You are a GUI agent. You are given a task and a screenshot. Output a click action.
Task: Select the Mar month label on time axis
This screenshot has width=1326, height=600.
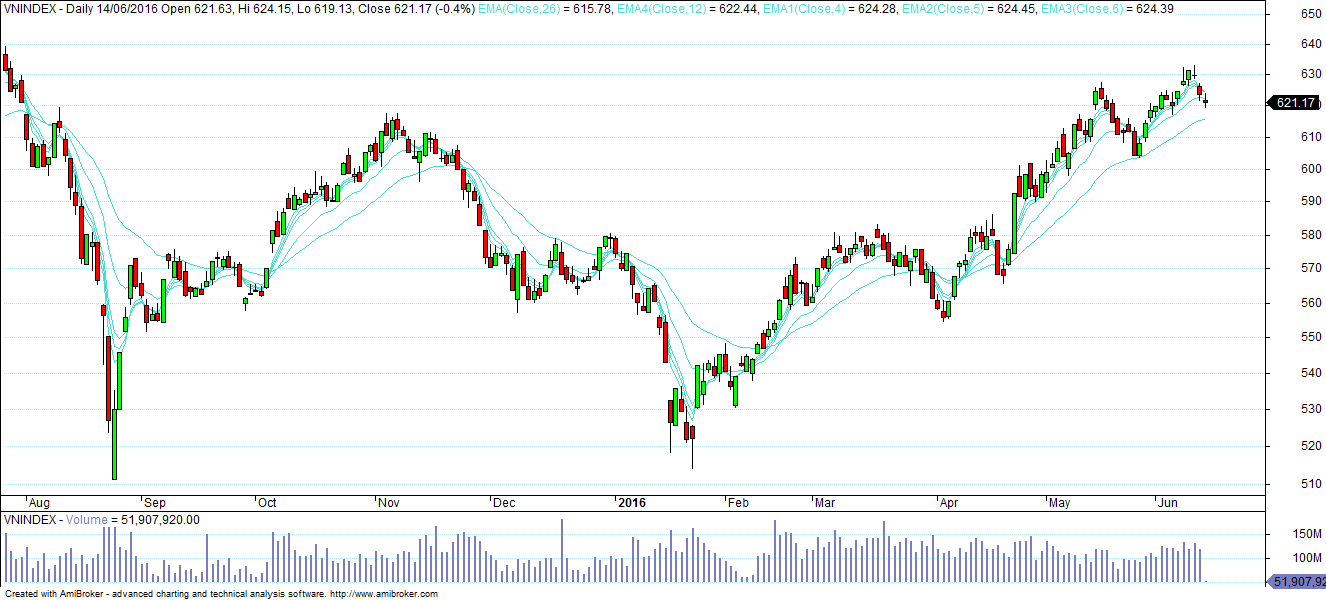click(x=824, y=503)
